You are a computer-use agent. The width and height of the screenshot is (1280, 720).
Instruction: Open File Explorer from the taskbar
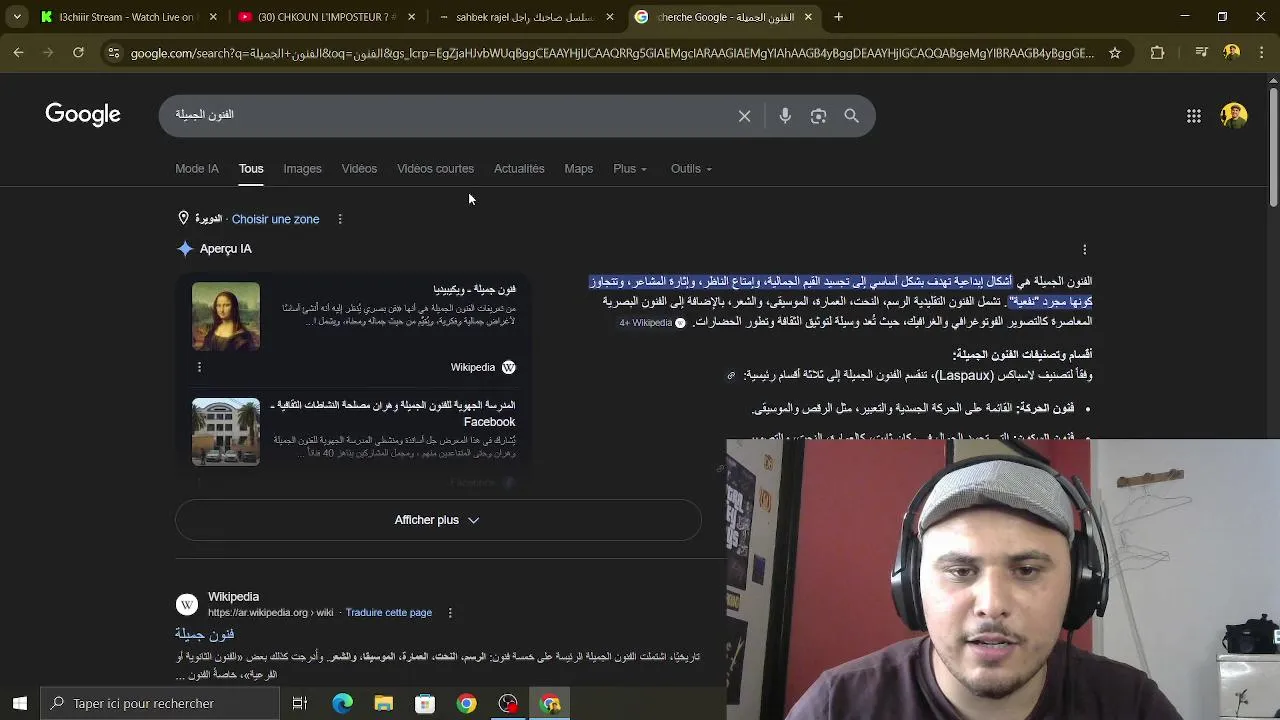(x=384, y=703)
